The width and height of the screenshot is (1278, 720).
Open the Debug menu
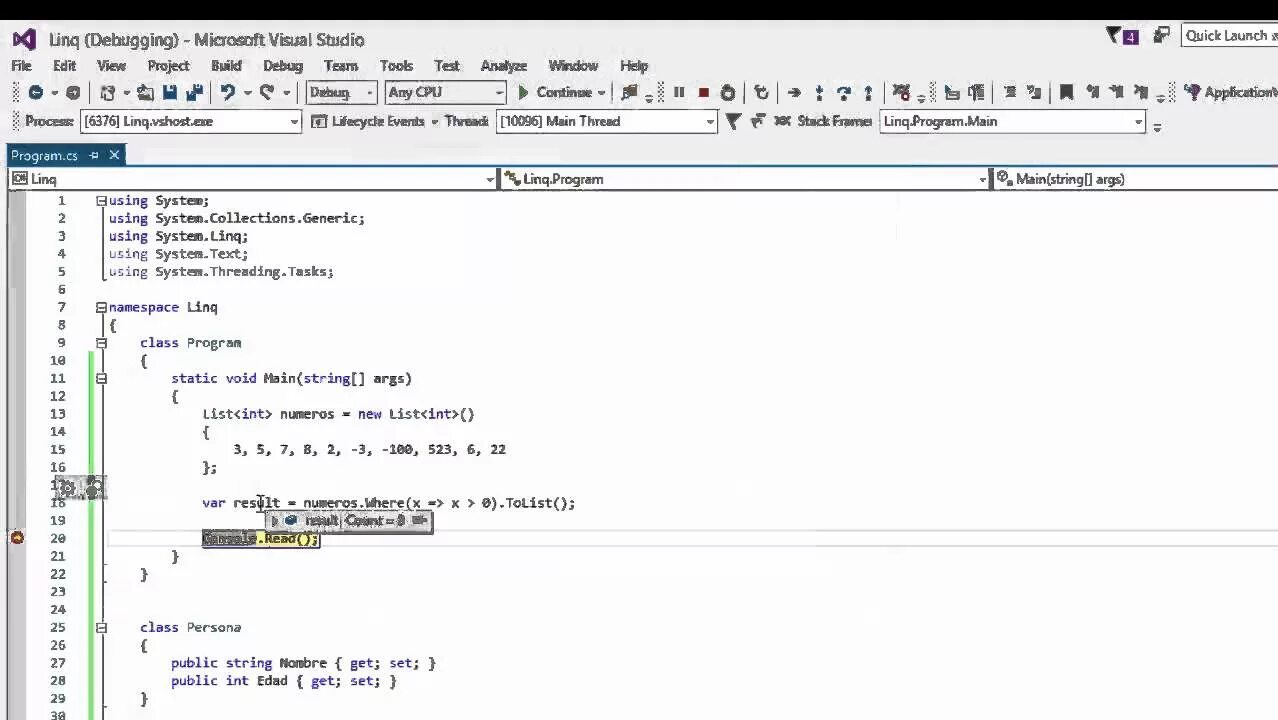point(283,66)
